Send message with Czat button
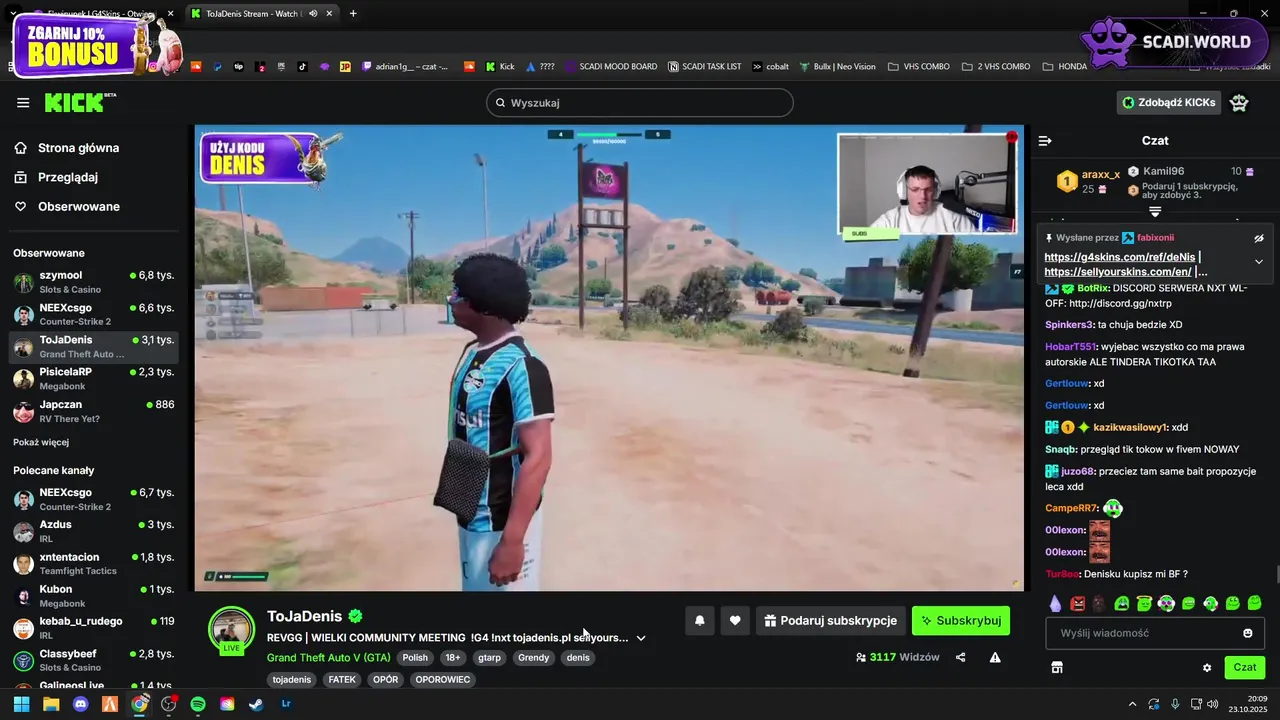 (x=1245, y=668)
